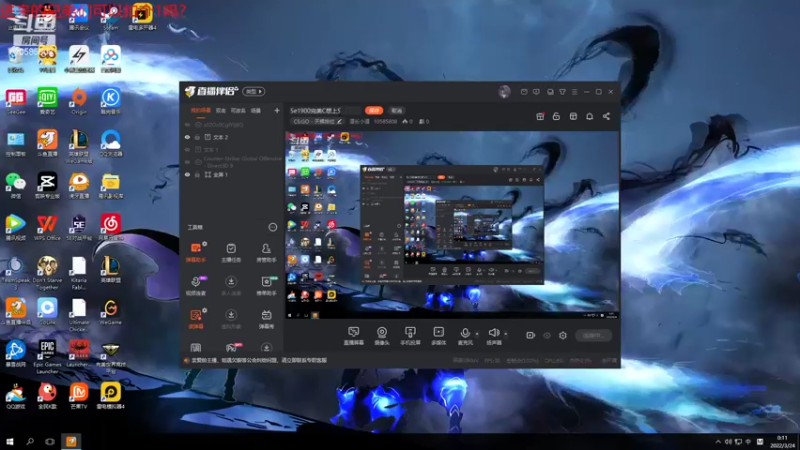Add the 手机投屏 phone casting source
This screenshot has height=450, width=800.
(410, 336)
